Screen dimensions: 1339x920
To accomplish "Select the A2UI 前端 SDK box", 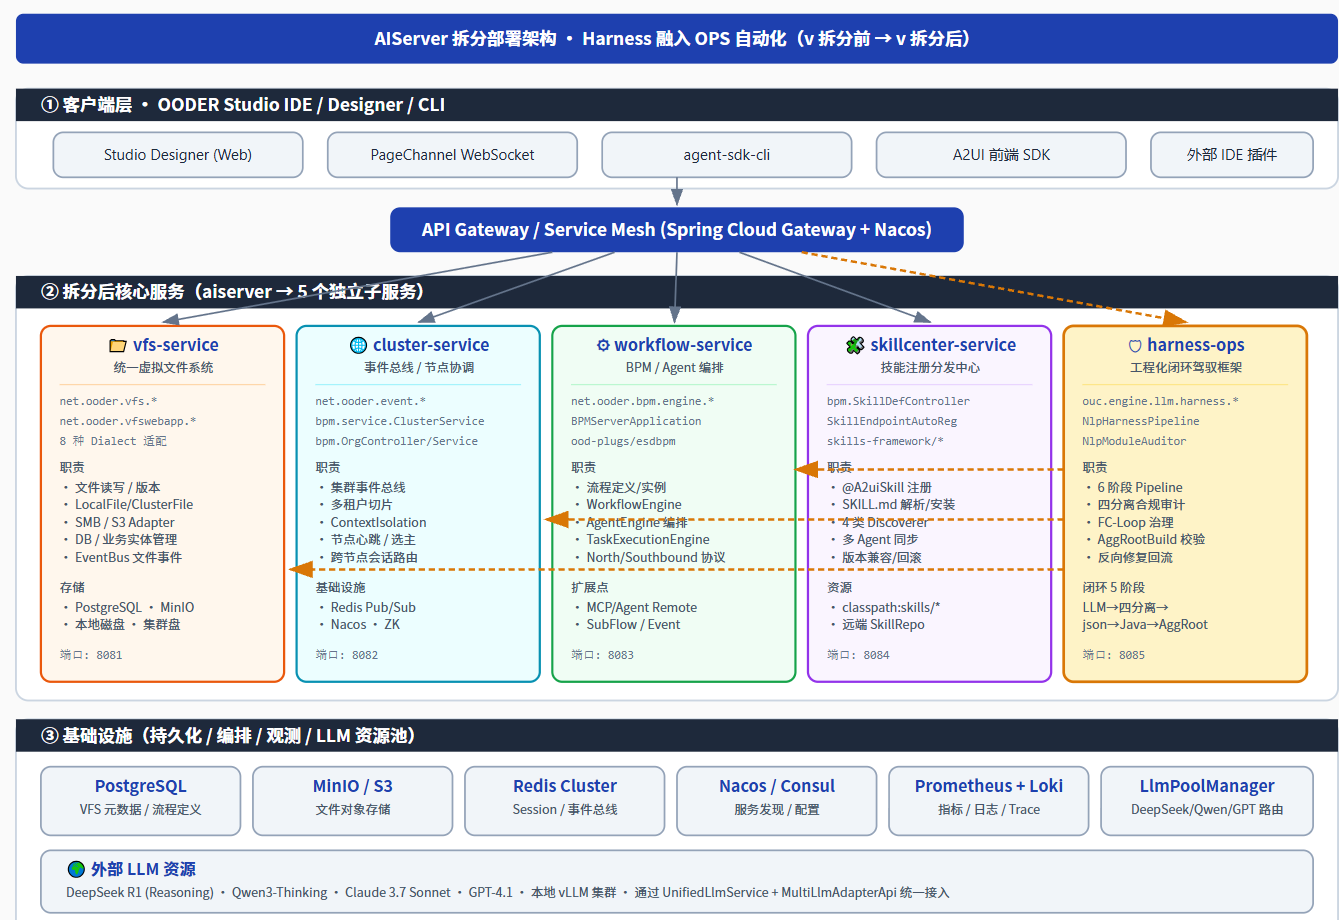I will (x=1001, y=155).
